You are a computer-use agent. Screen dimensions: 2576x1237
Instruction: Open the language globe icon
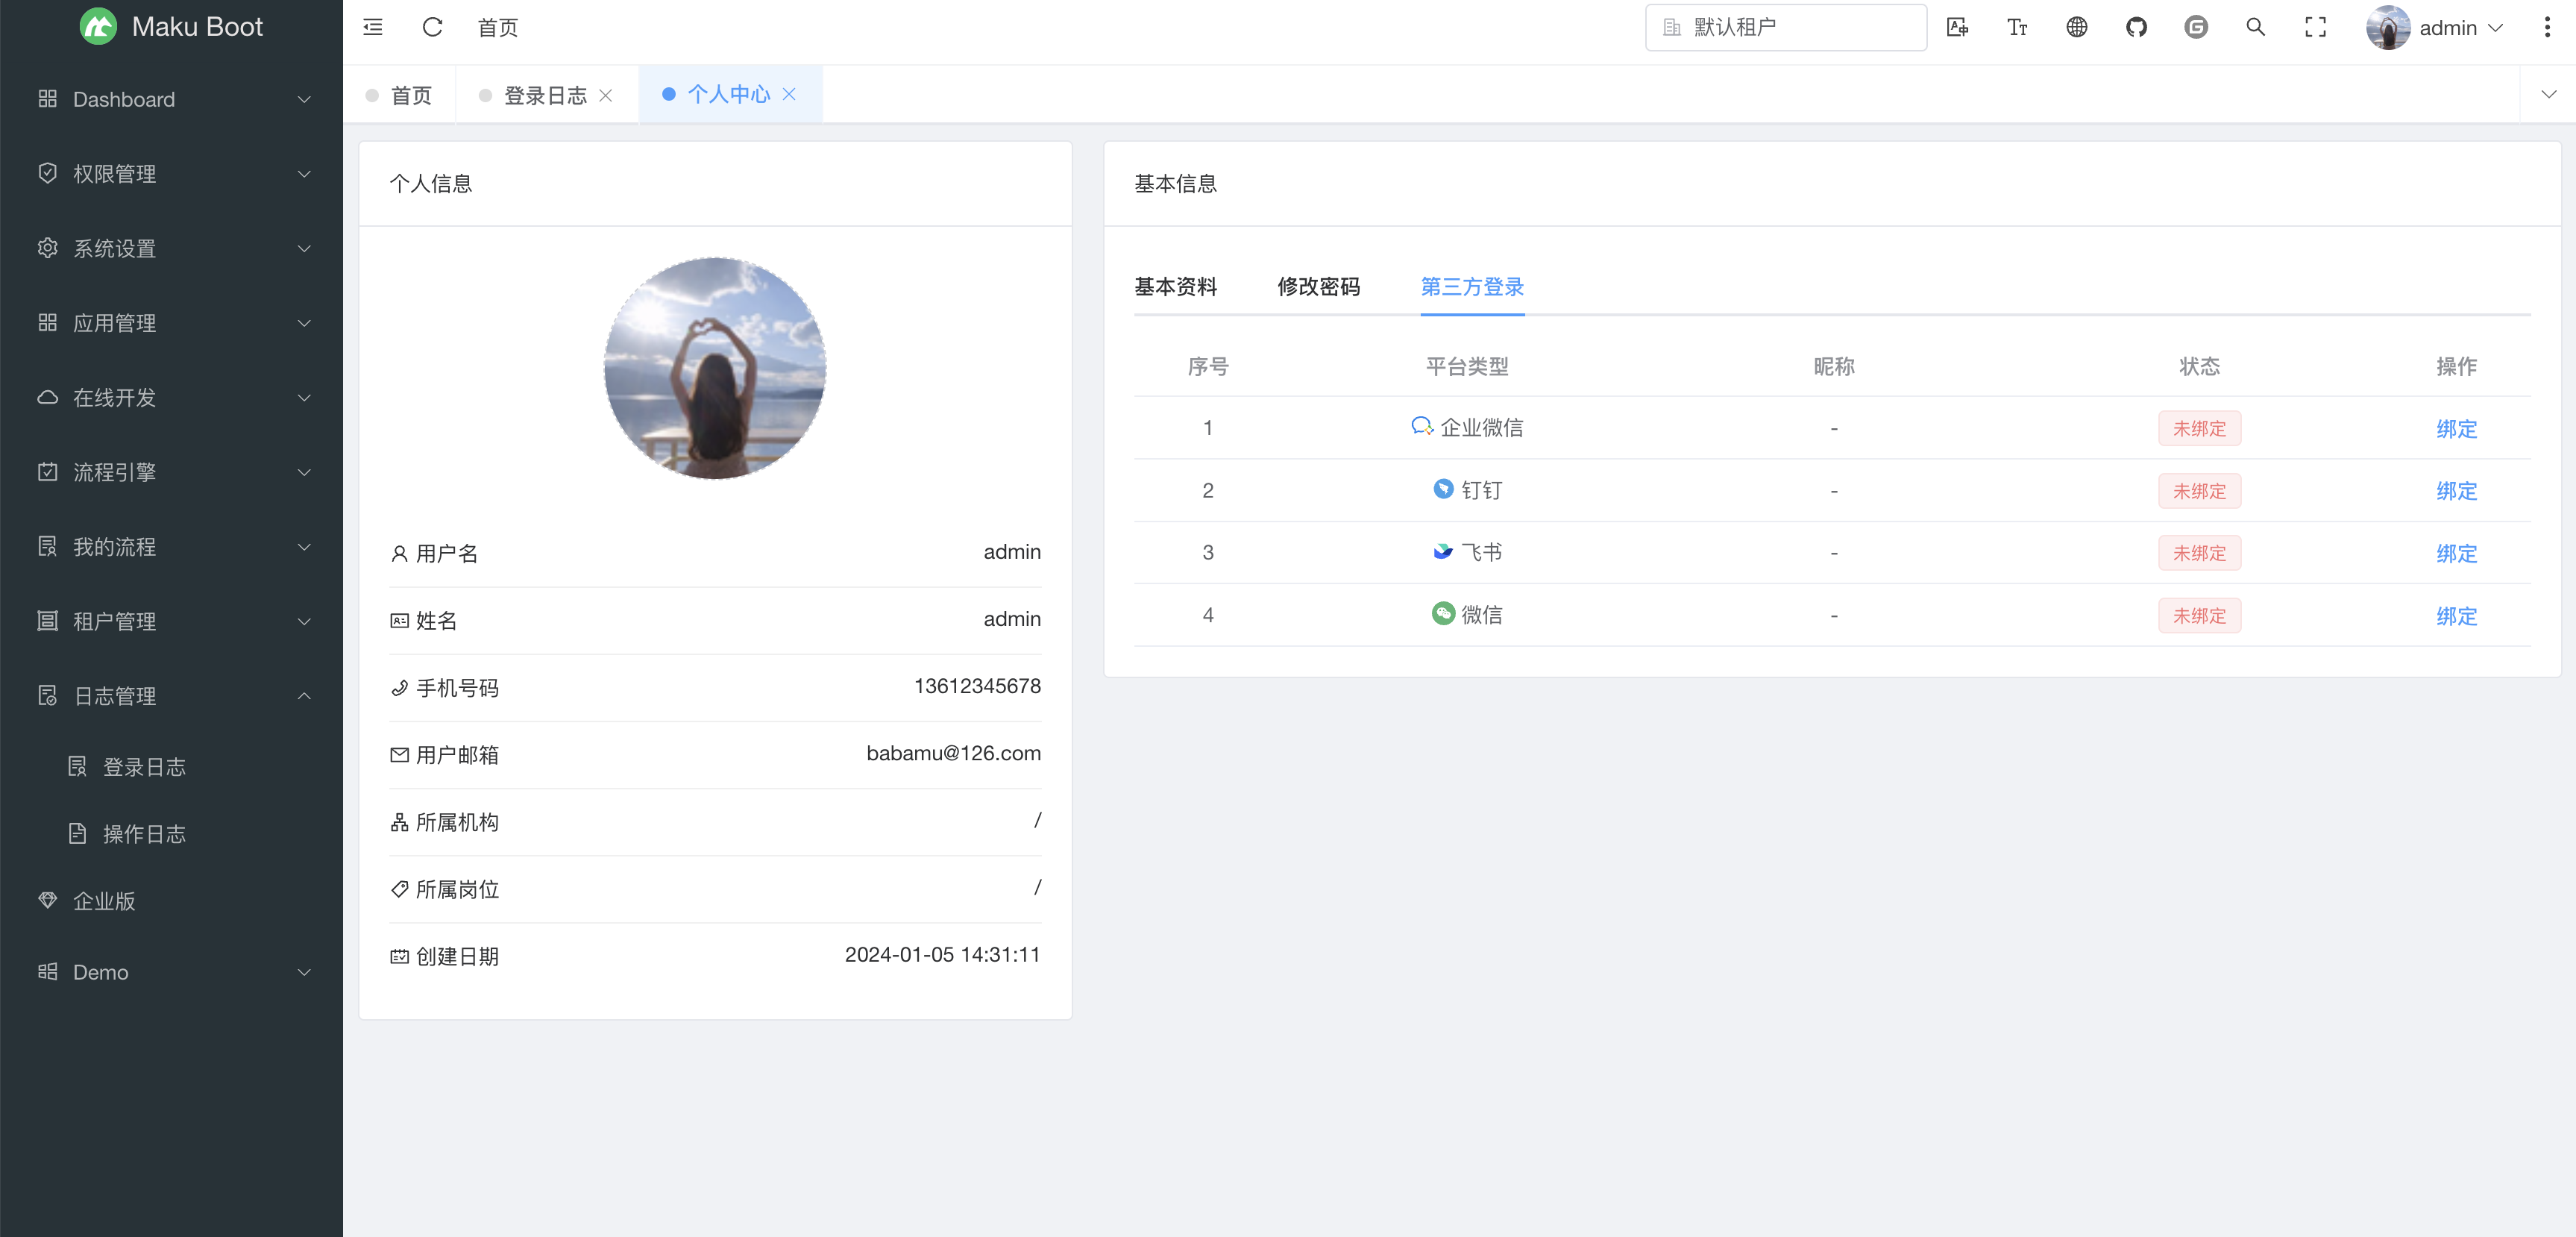tap(2077, 27)
